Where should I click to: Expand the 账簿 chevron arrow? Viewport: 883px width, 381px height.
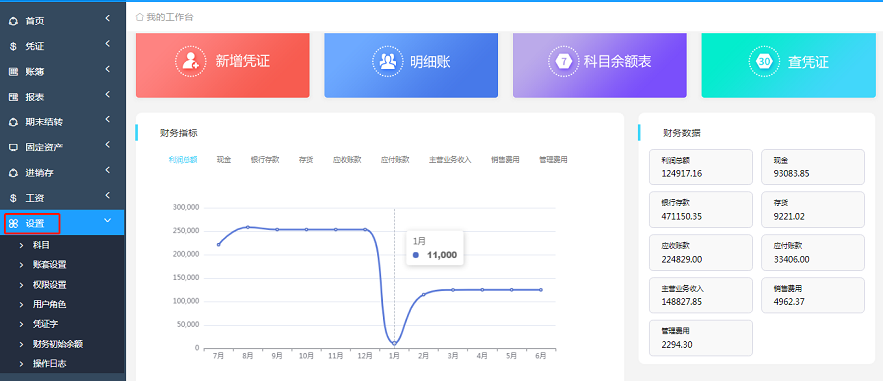(107, 69)
